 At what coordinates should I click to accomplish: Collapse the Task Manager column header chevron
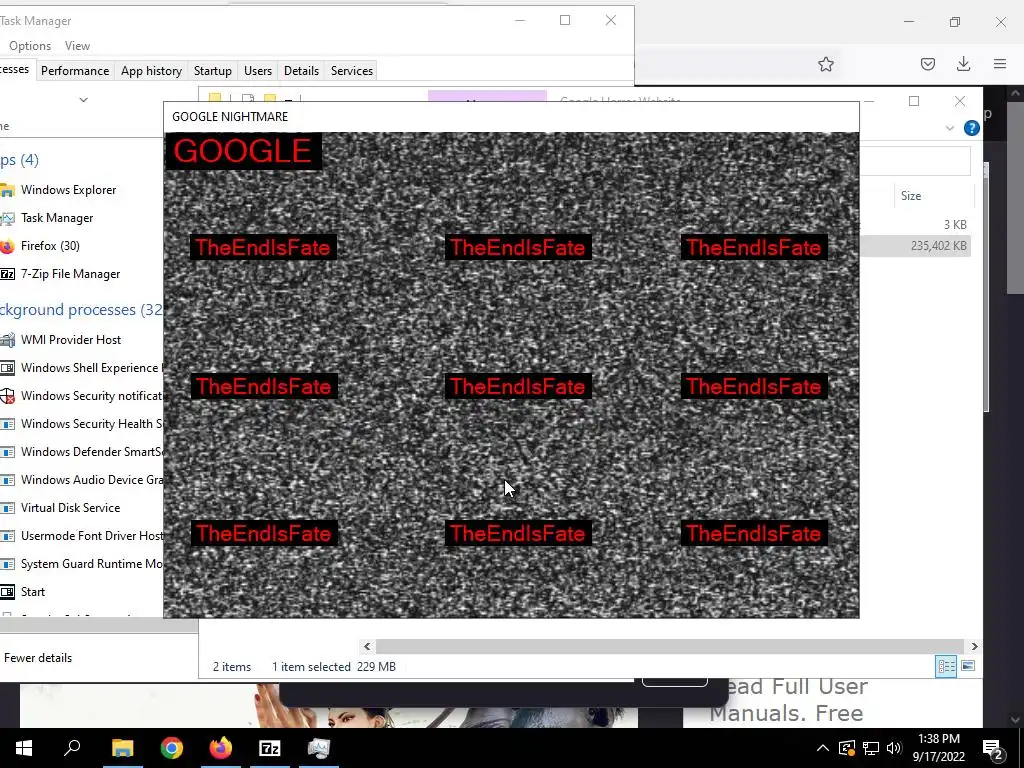pyautogui.click(x=83, y=100)
